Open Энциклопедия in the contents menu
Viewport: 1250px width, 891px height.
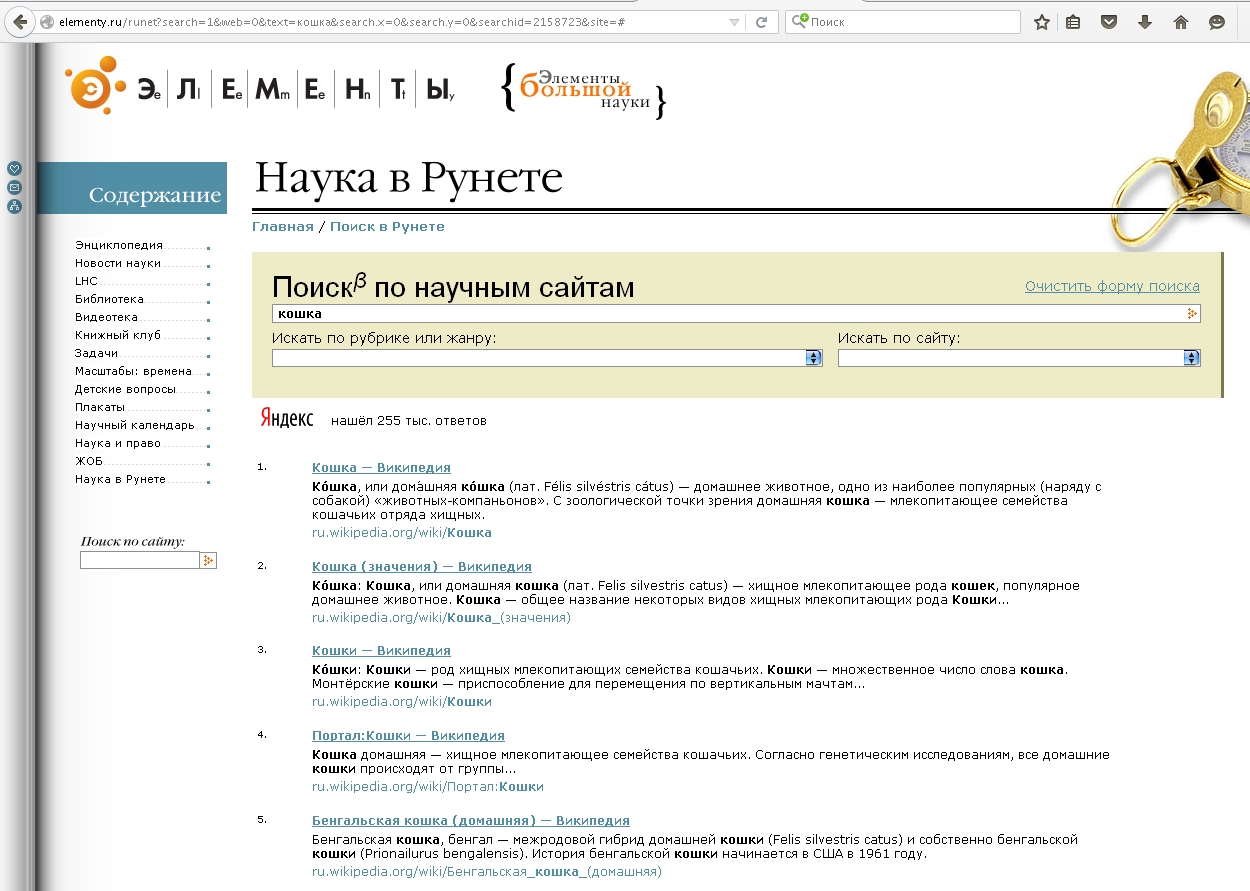point(118,245)
